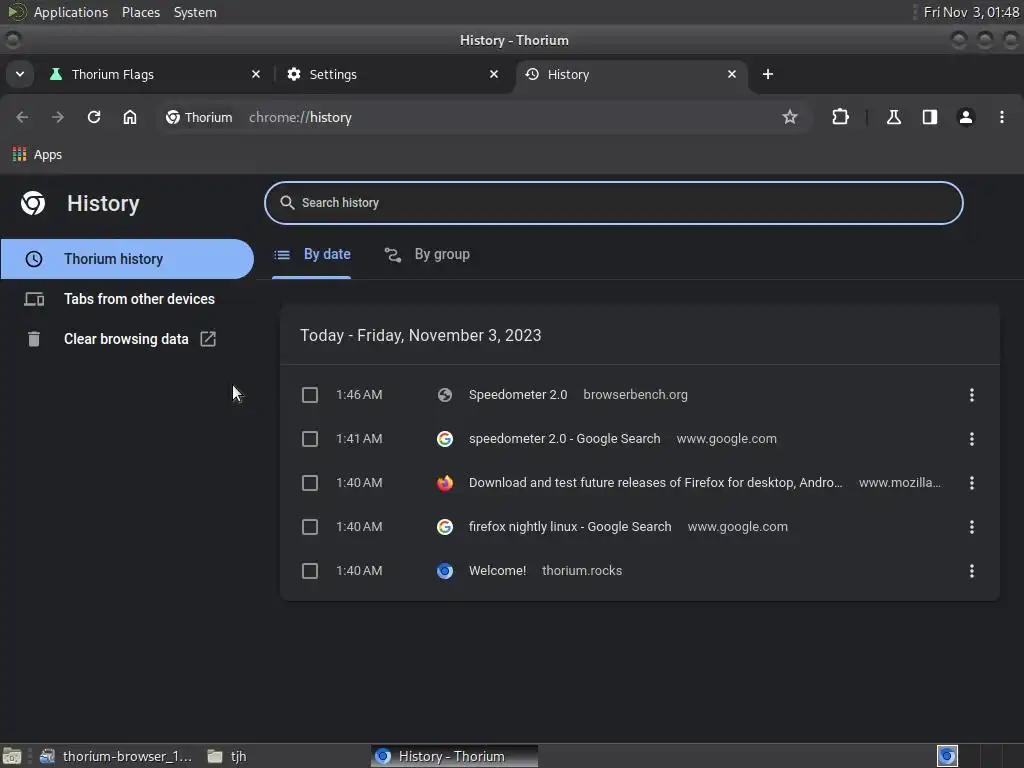Open firefox nightly linux - Google Search link

pyautogui.click(x=570, y=527)
